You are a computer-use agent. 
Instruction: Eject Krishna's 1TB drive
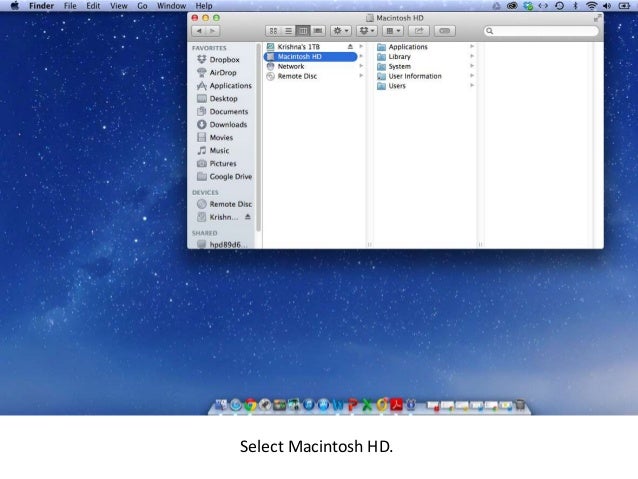(x=349, y=47)
